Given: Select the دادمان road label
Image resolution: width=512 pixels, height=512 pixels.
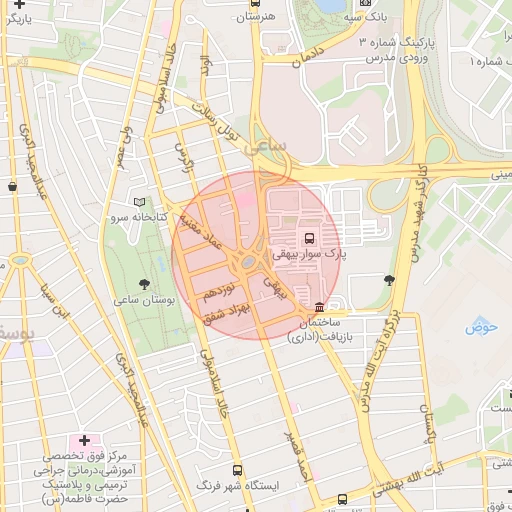Looking at the screenshot, I should tap(308, 57).
